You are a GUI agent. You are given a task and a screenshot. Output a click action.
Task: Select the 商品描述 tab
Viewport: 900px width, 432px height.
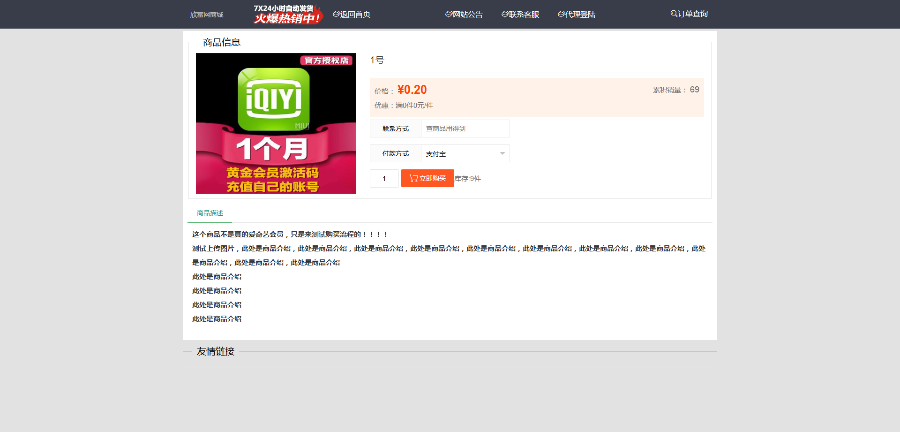(x=210, y=213)
